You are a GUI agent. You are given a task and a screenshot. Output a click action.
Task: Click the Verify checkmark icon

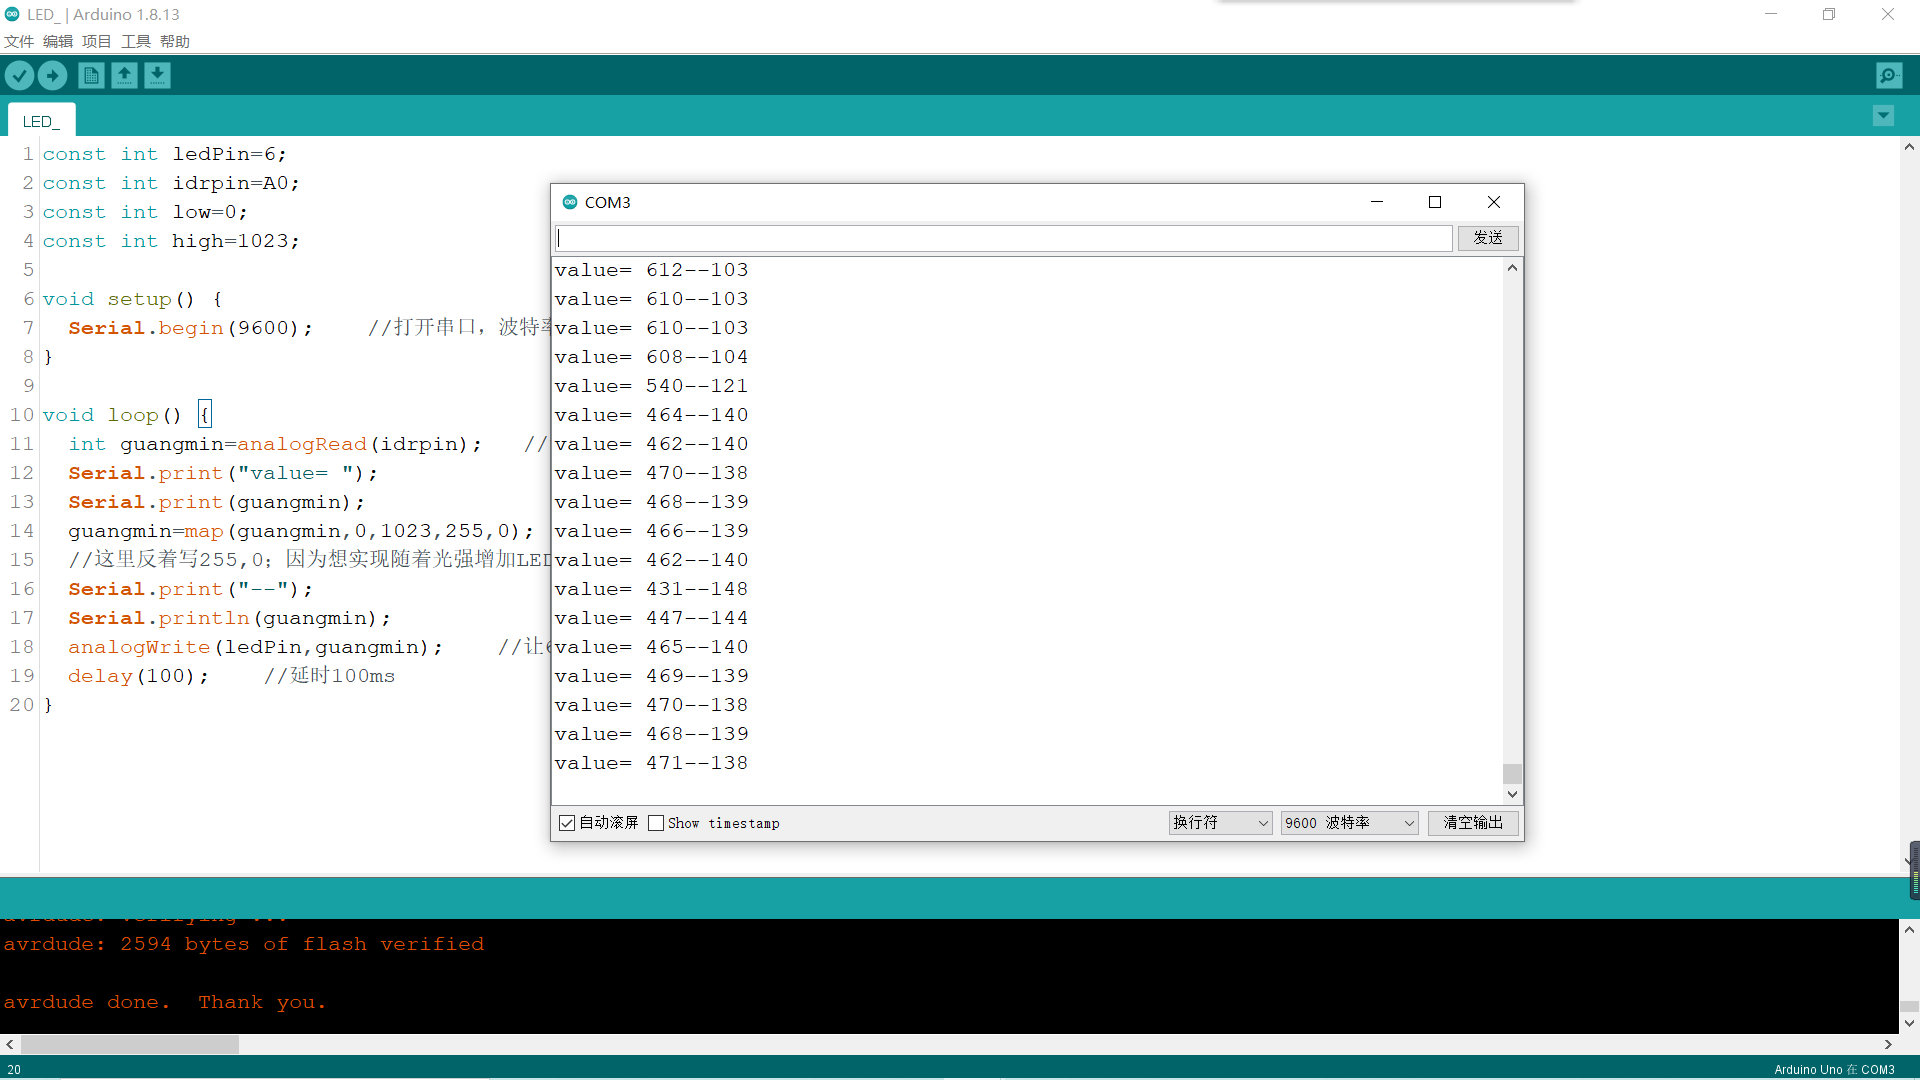[19, 75]
